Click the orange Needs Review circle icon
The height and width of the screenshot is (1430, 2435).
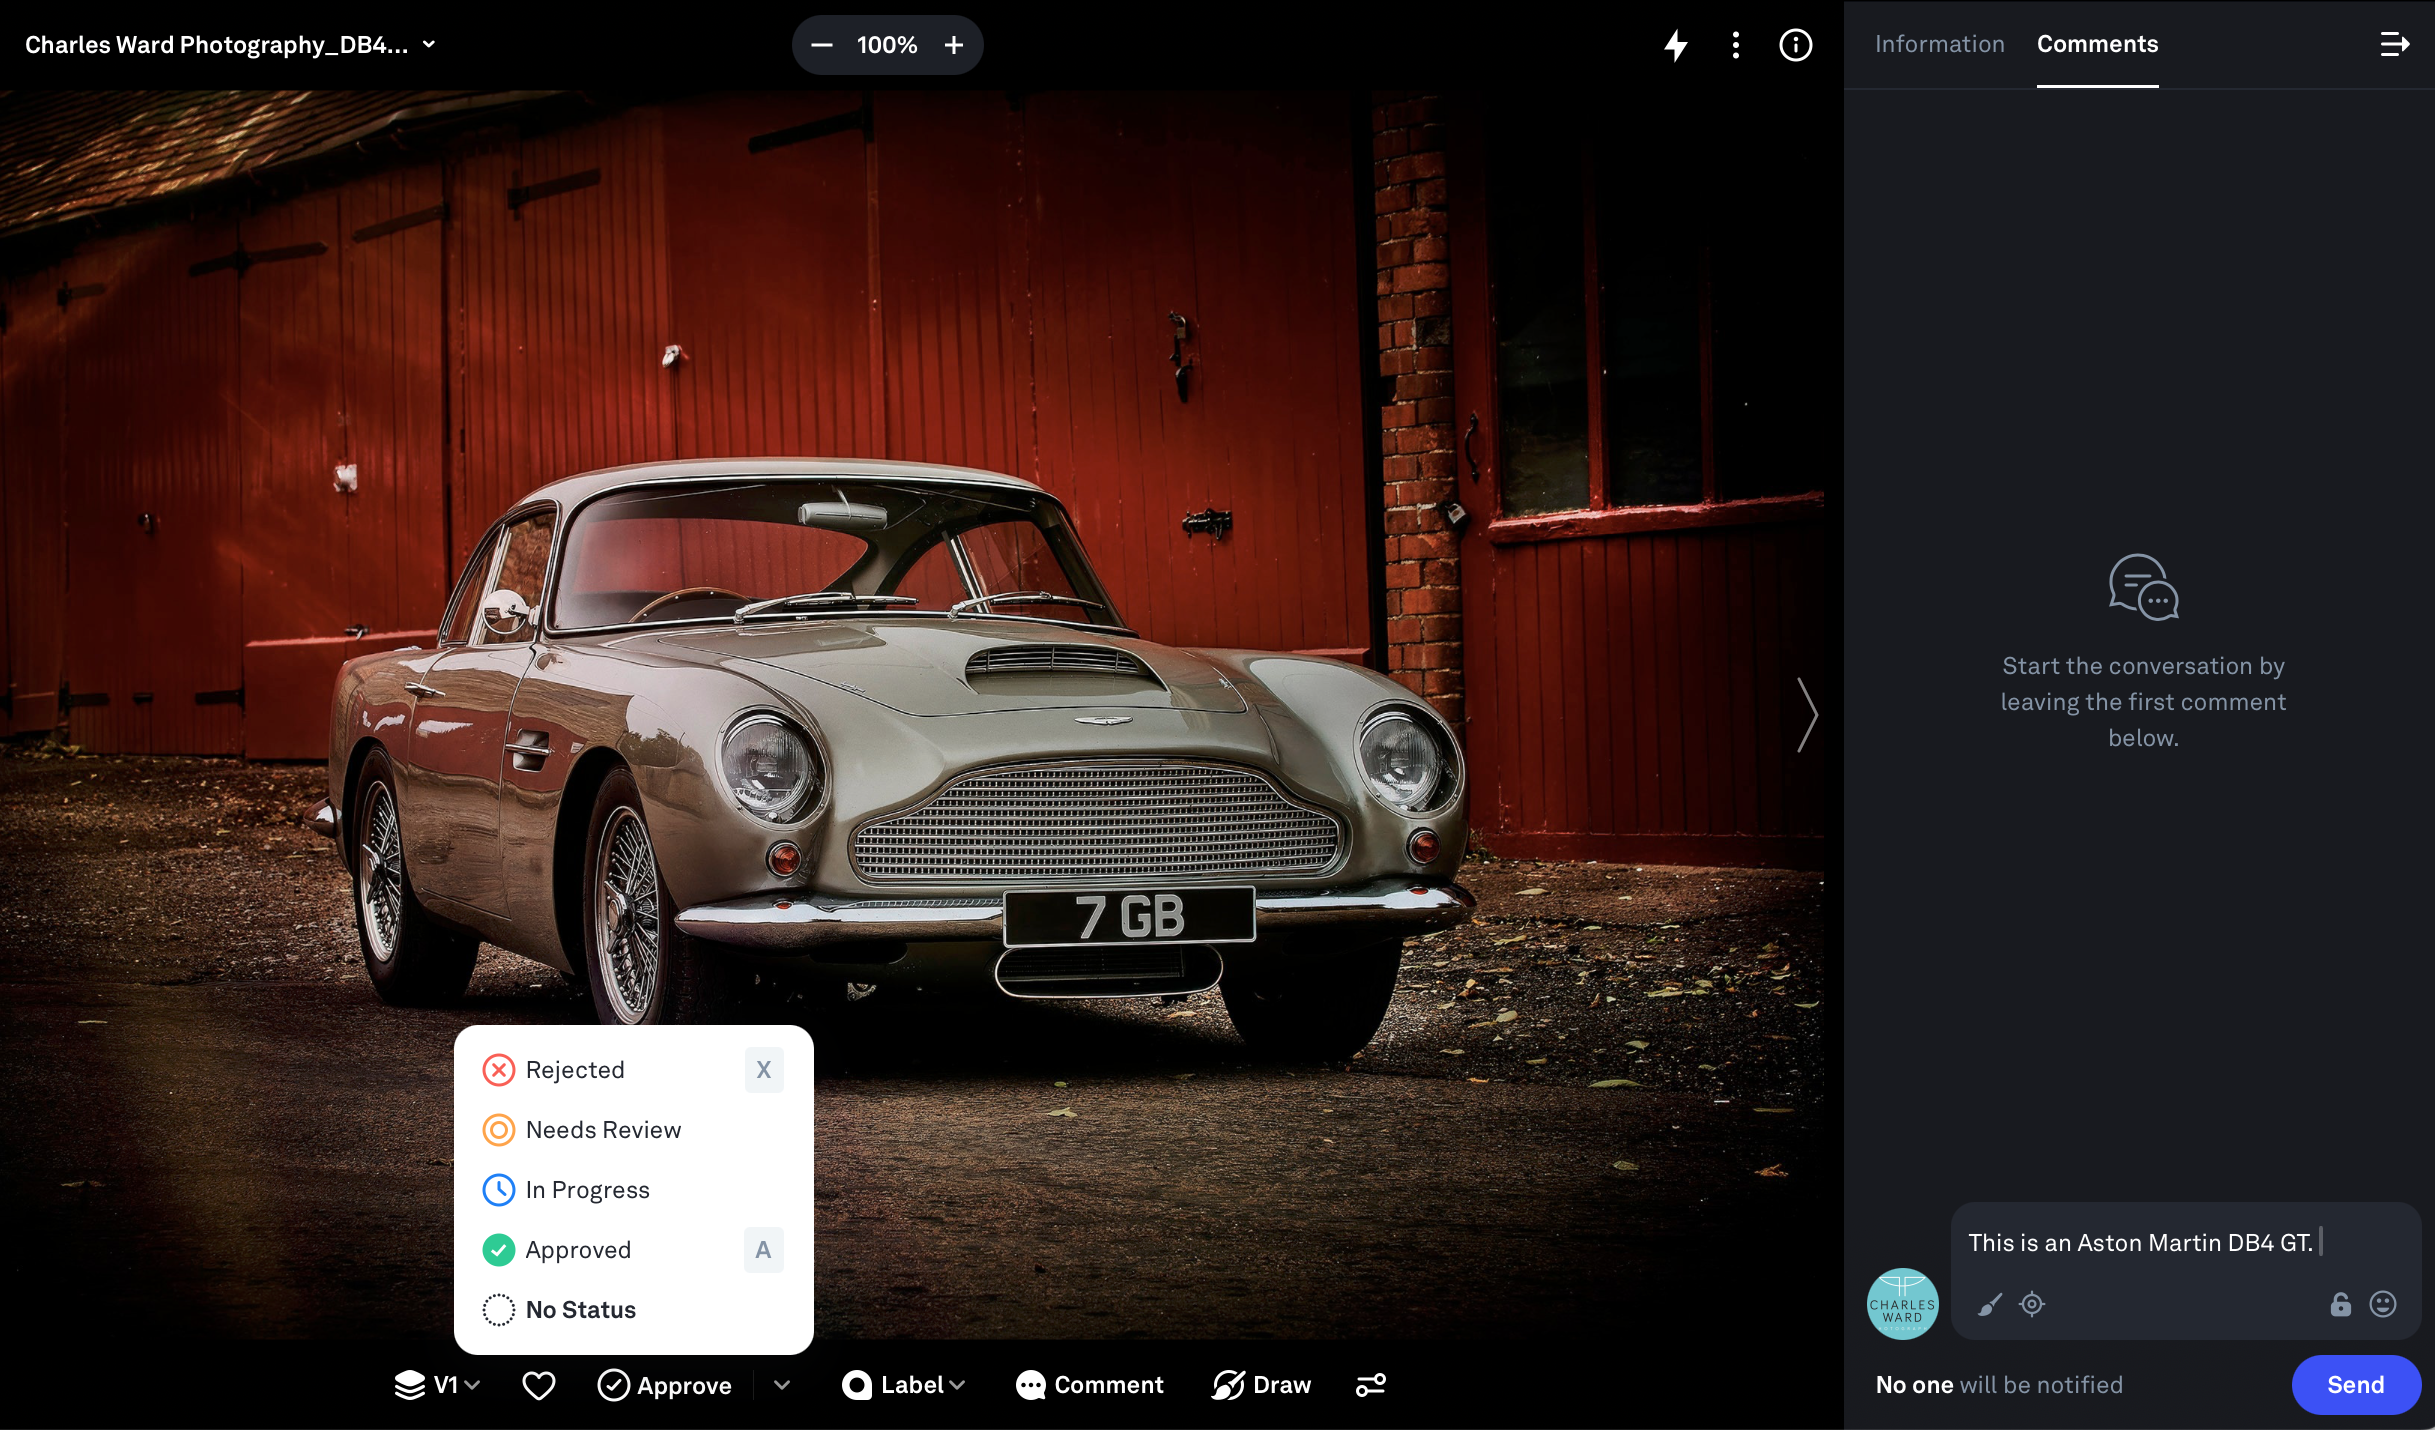click(x=499, y=1130)
